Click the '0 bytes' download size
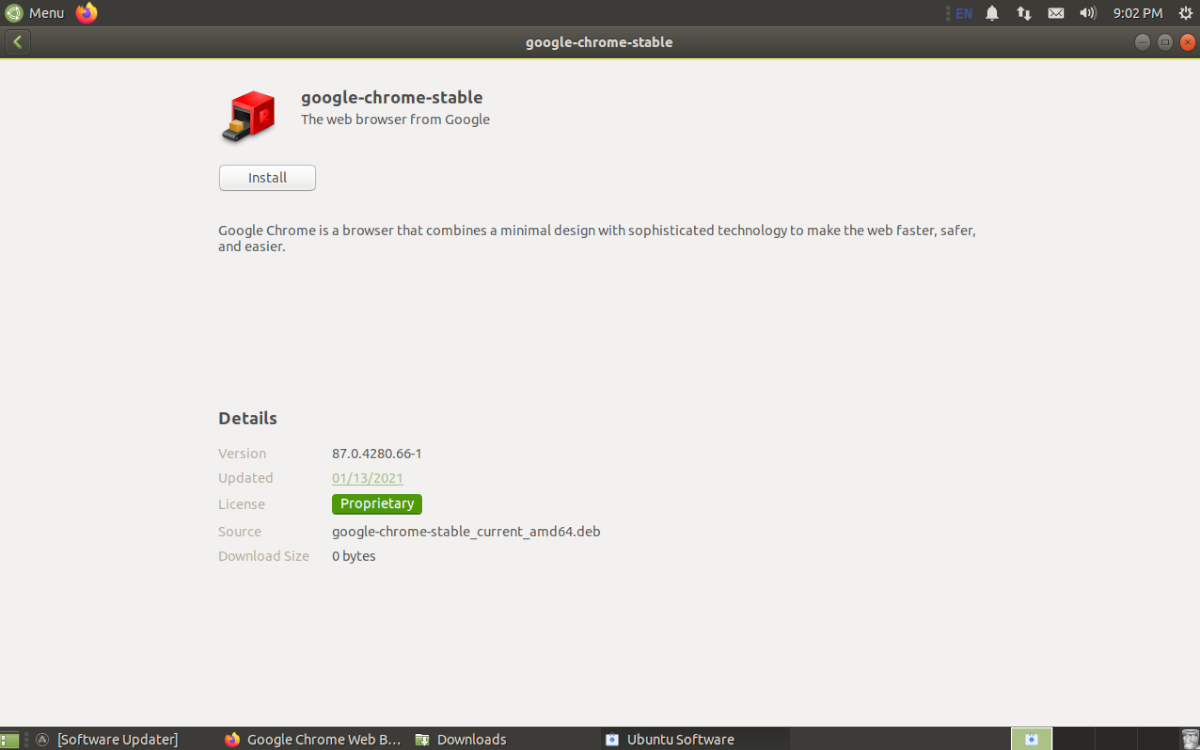This screenshot has width=1200, height=750. 354,556
